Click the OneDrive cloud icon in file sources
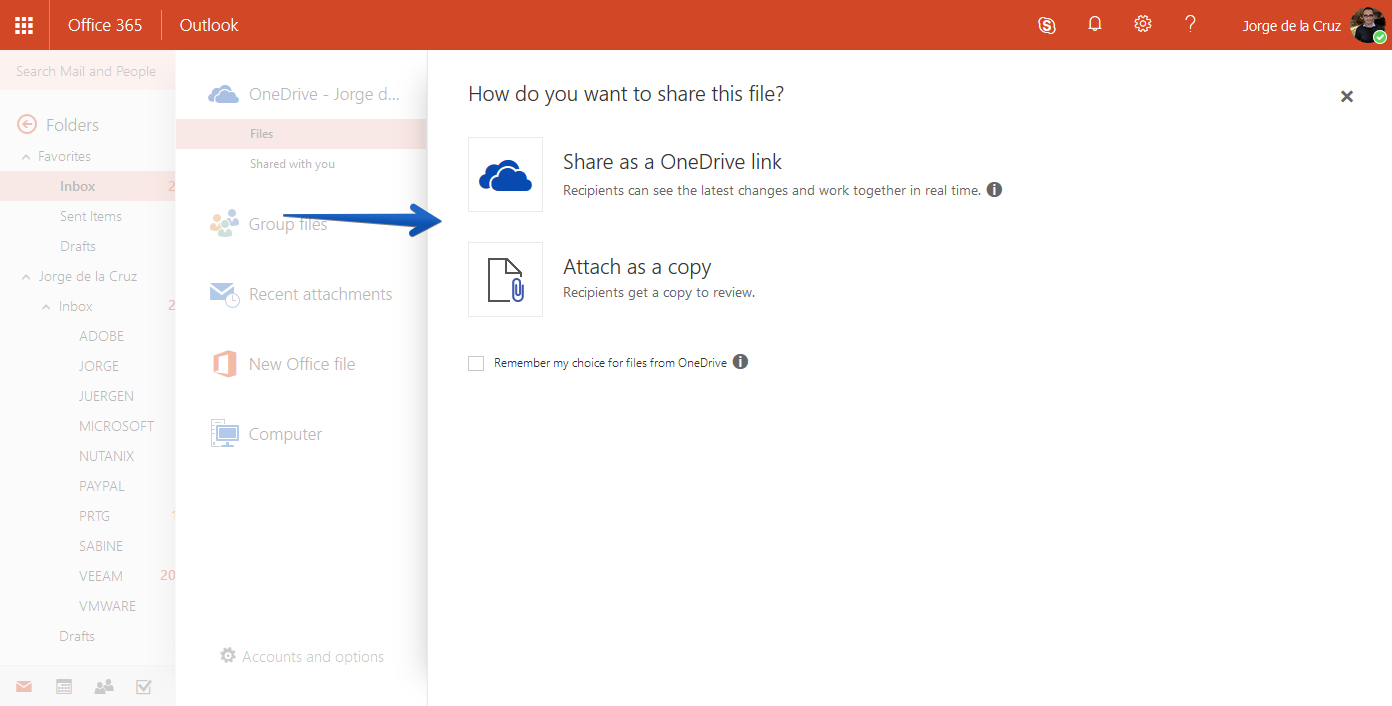This screenshot has width=1392, height=706. point(223,94)
